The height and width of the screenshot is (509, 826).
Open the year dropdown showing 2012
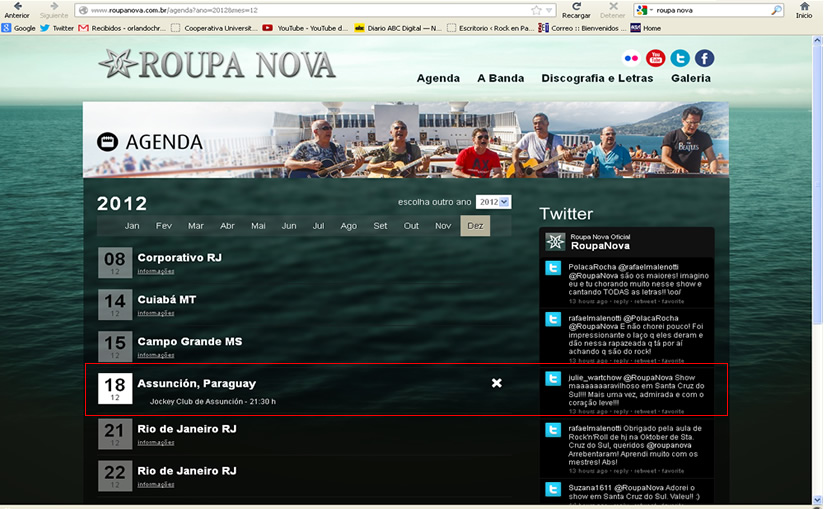pyautogui.click(x=493, y=202)
